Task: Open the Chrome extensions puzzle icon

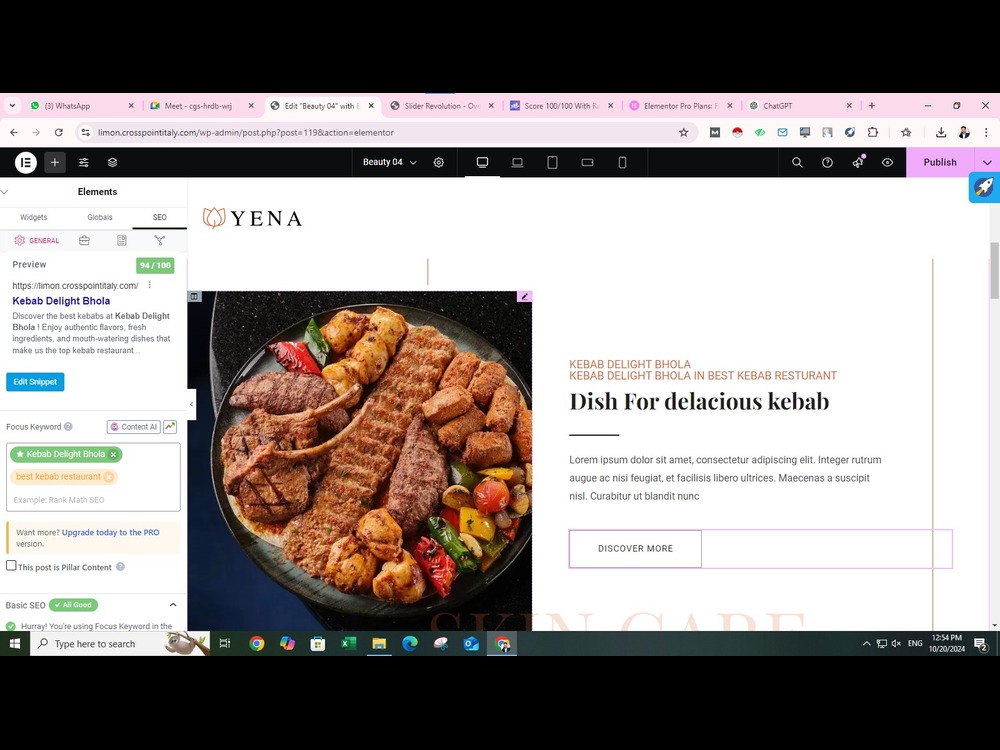Action: [872, 133]
